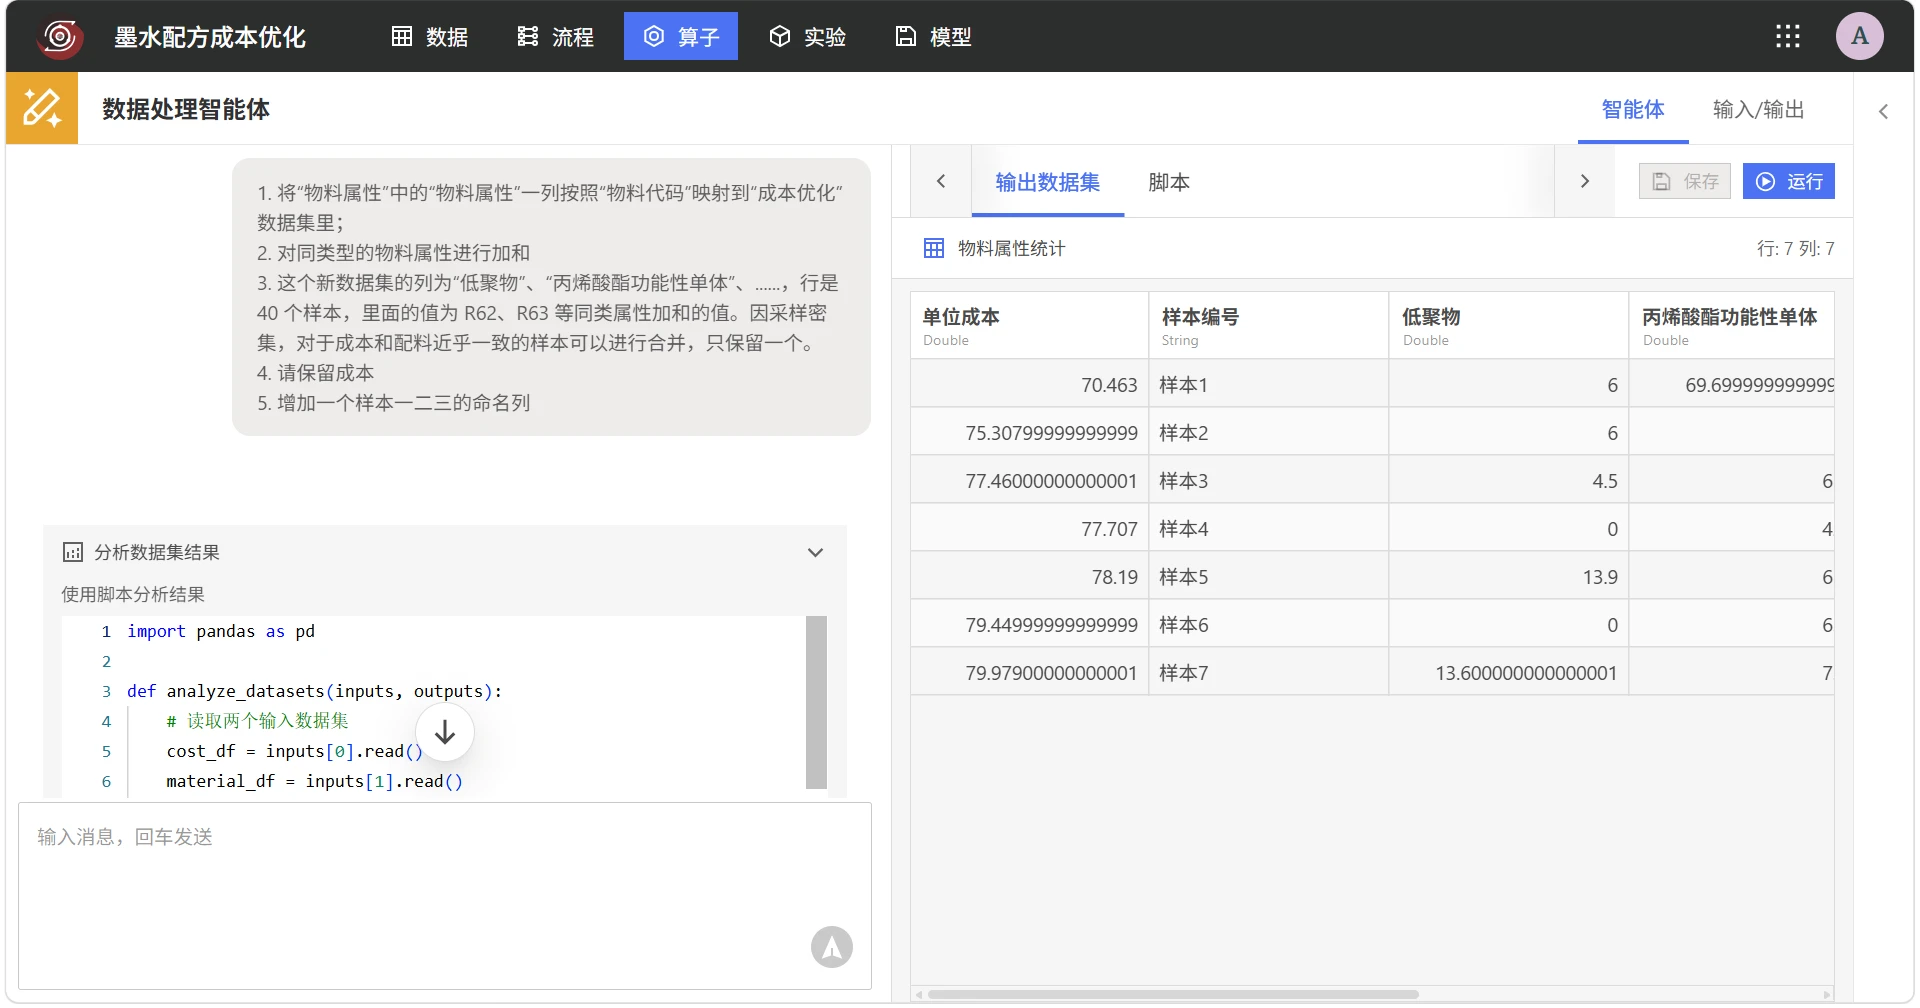The image size is (1920, 1008).
Task: Open the 模型 tab in top navigation
Action: click(933, 37)
